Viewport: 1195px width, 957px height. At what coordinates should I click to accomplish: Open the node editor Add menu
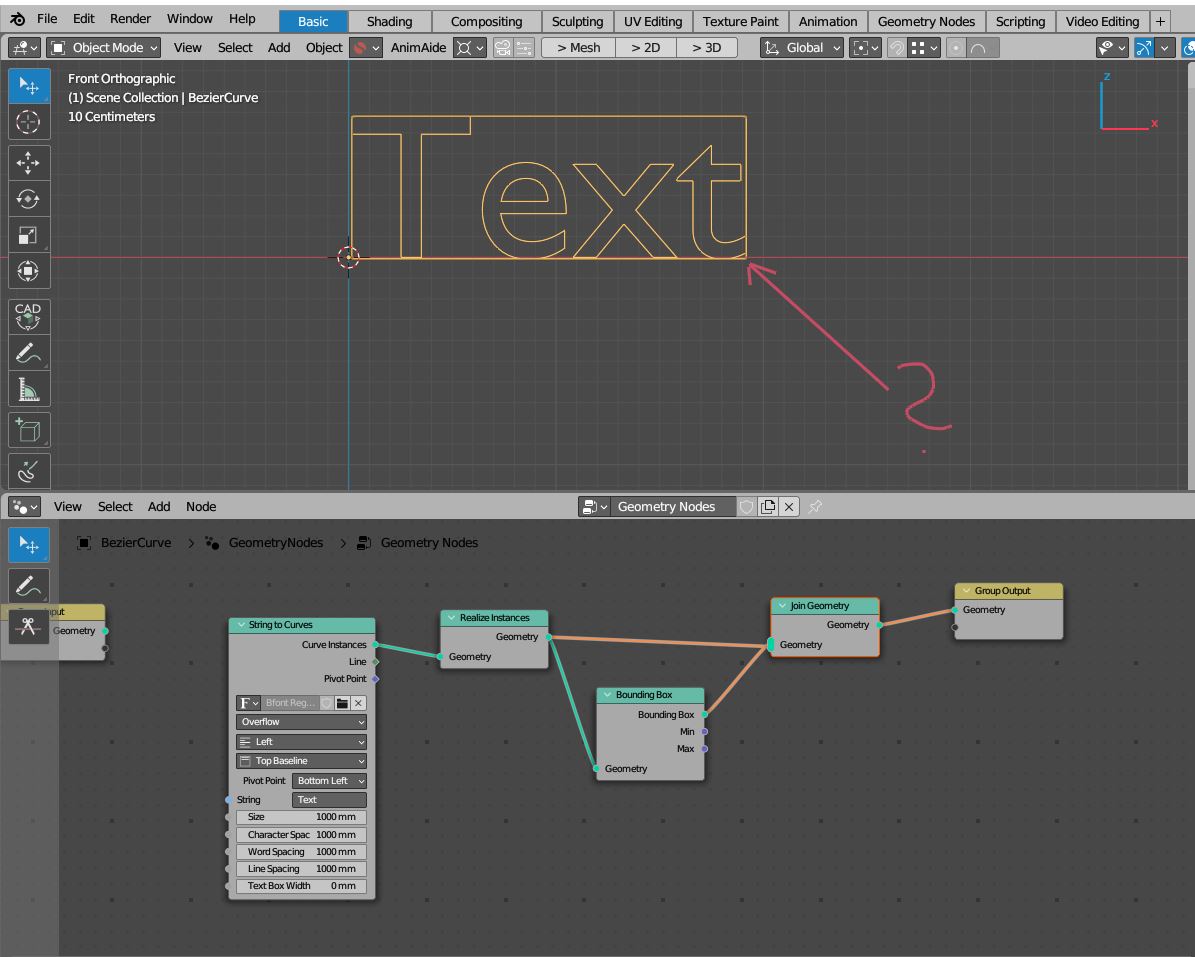pyautogui.click(x=159, y=507)
